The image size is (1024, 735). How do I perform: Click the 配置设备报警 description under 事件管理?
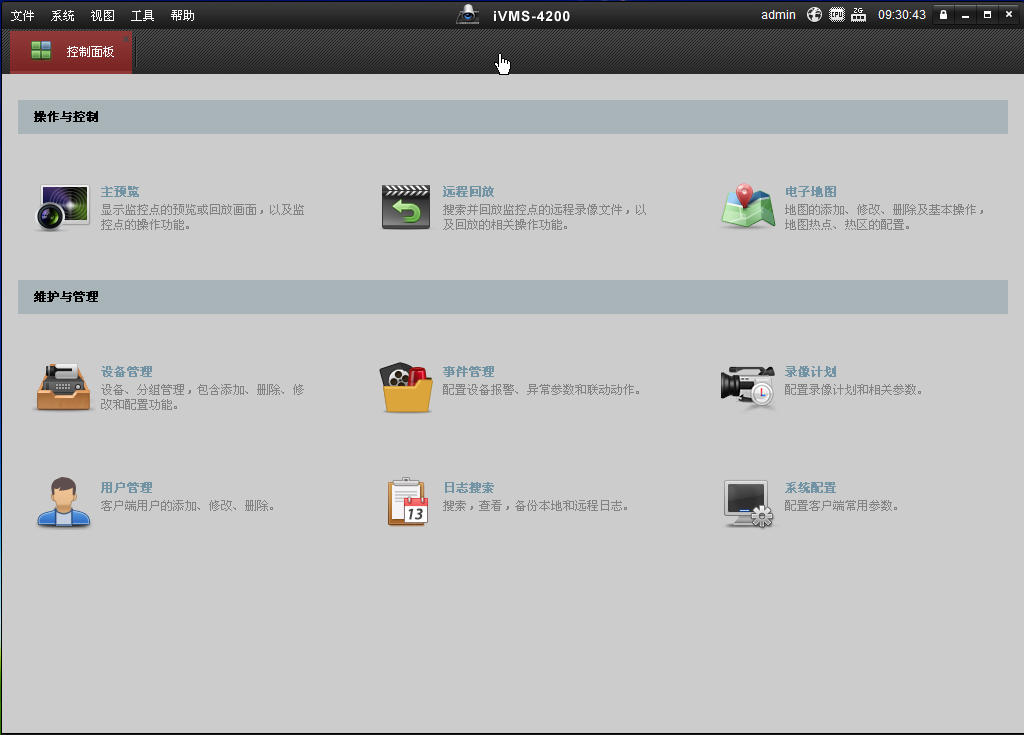[x=542, y=390]
